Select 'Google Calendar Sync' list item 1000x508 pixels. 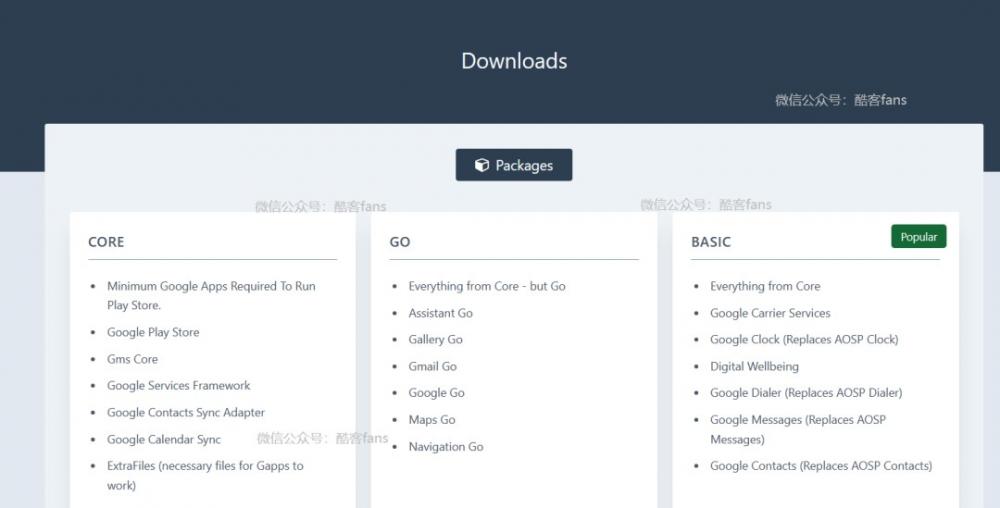[x=164, y=439]
